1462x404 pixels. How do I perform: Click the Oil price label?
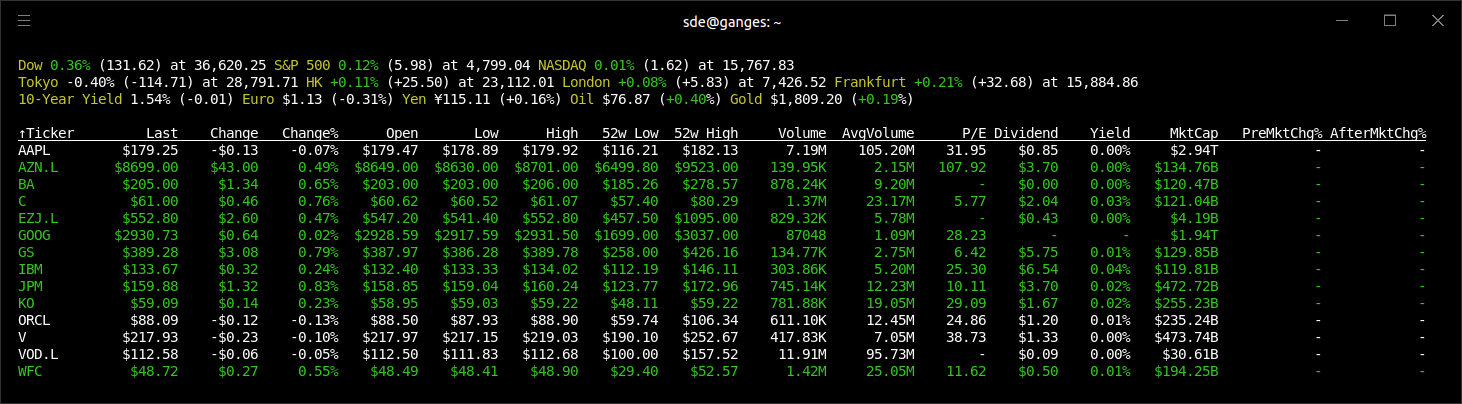582,99
